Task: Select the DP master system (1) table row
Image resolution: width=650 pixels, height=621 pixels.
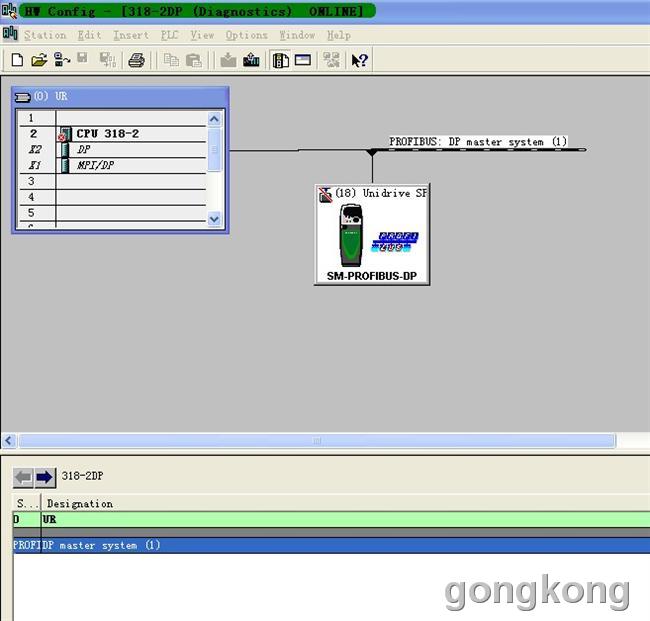Action: point(331,545)
